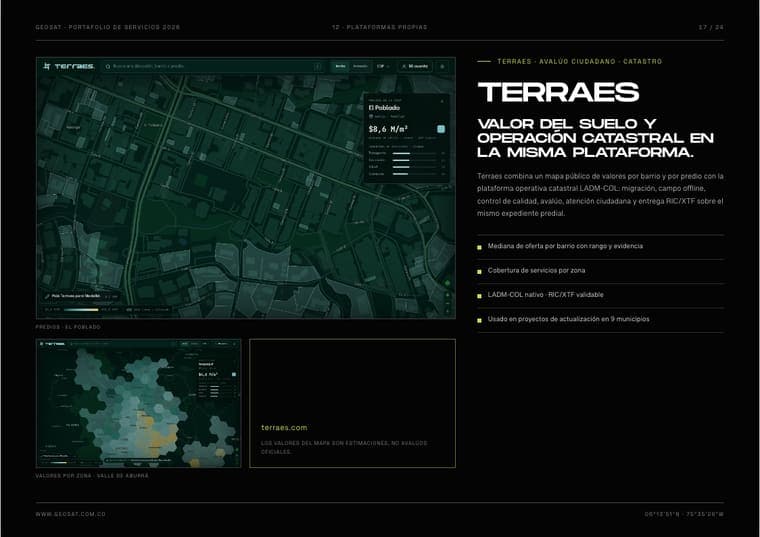The image size is (760, 537).
Task: Focus the Terraes map search field
Action: click(x=213, y=66)
